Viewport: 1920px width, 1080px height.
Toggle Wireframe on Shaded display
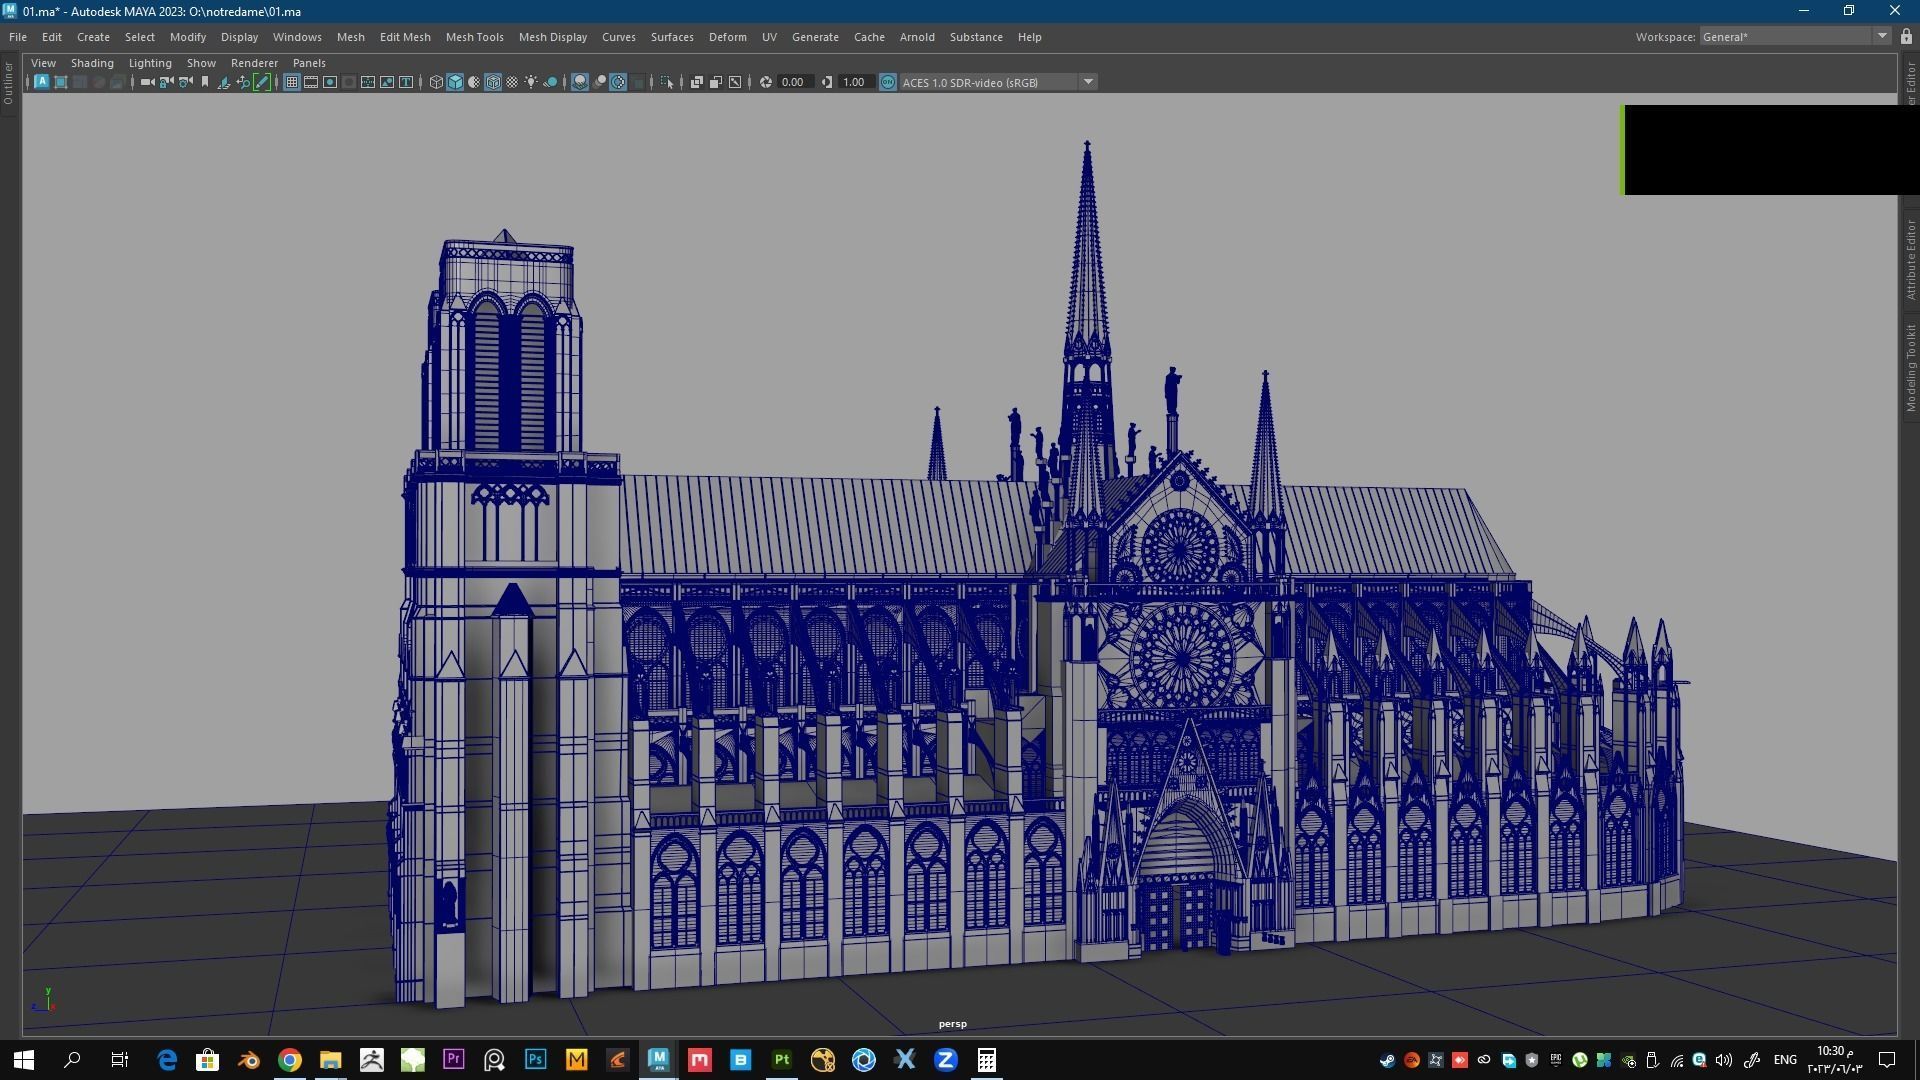tap(493, 82)
